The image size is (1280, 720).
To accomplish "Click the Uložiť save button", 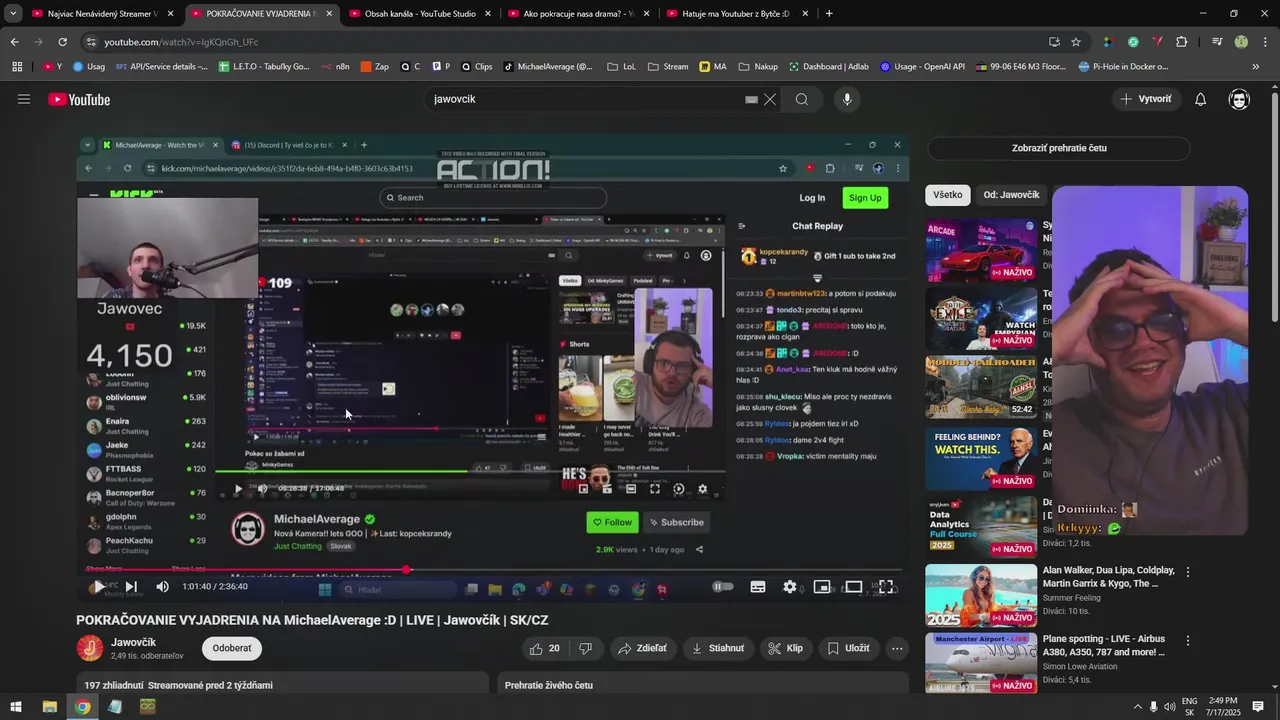I will click(x=848, y=648).
